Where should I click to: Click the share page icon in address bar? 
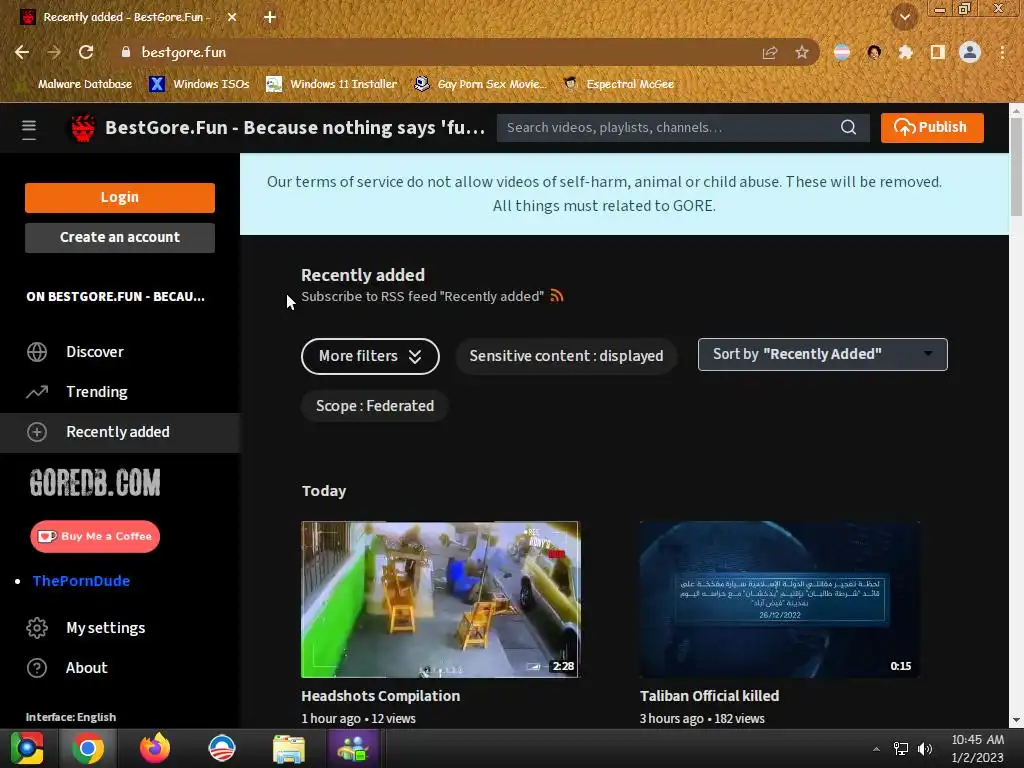pos(770,52)
